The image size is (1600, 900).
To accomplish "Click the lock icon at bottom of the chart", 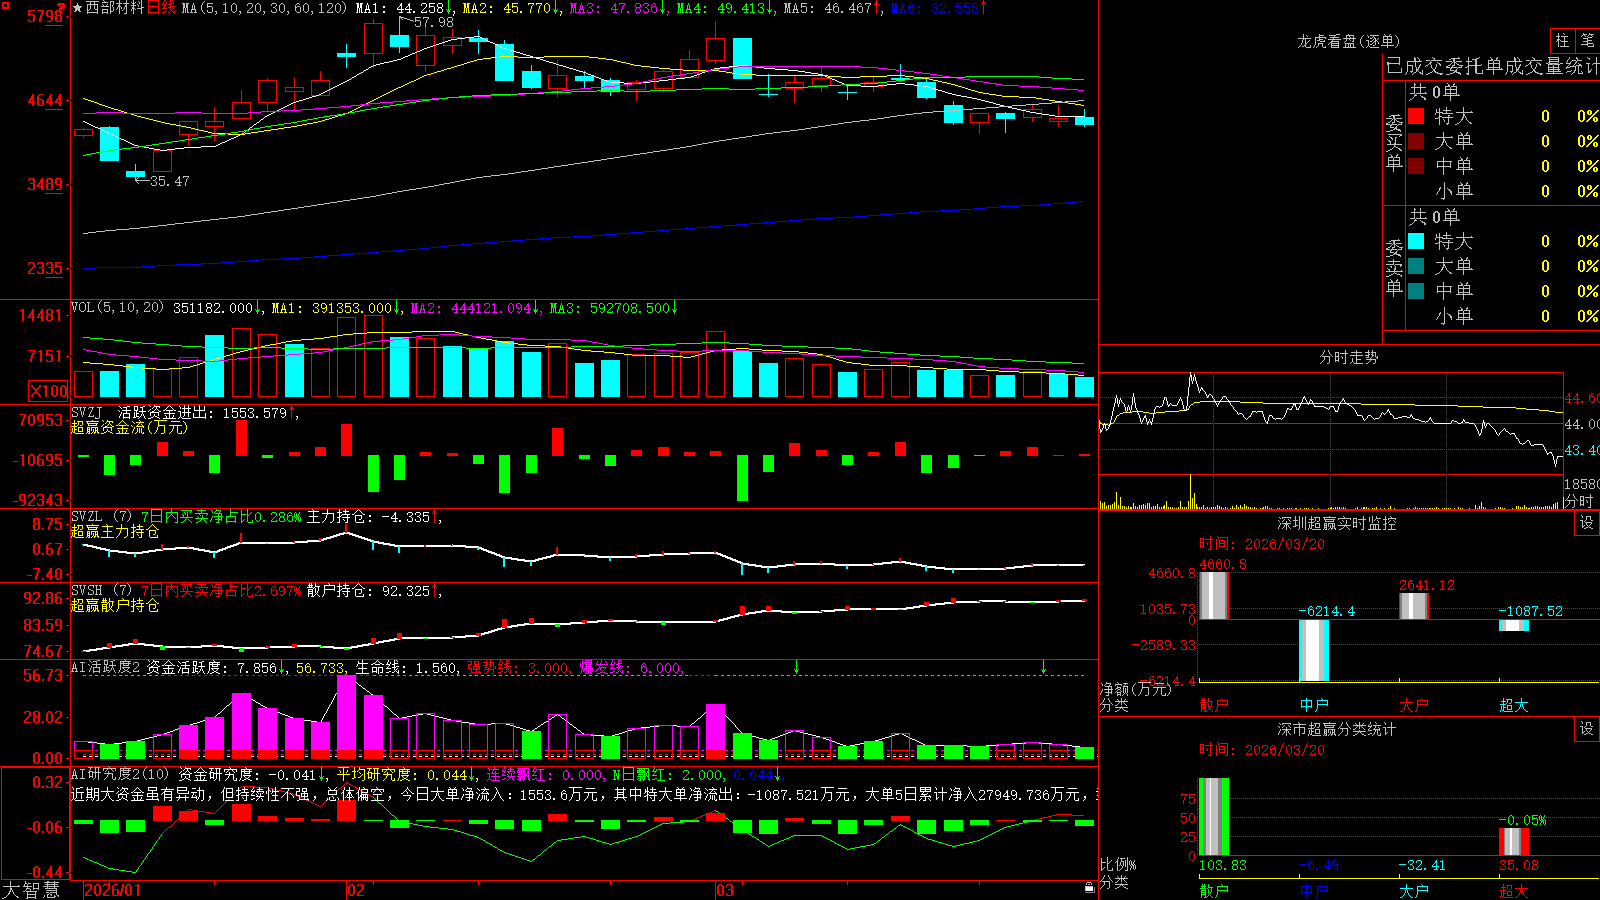I will click(1089, 887).
